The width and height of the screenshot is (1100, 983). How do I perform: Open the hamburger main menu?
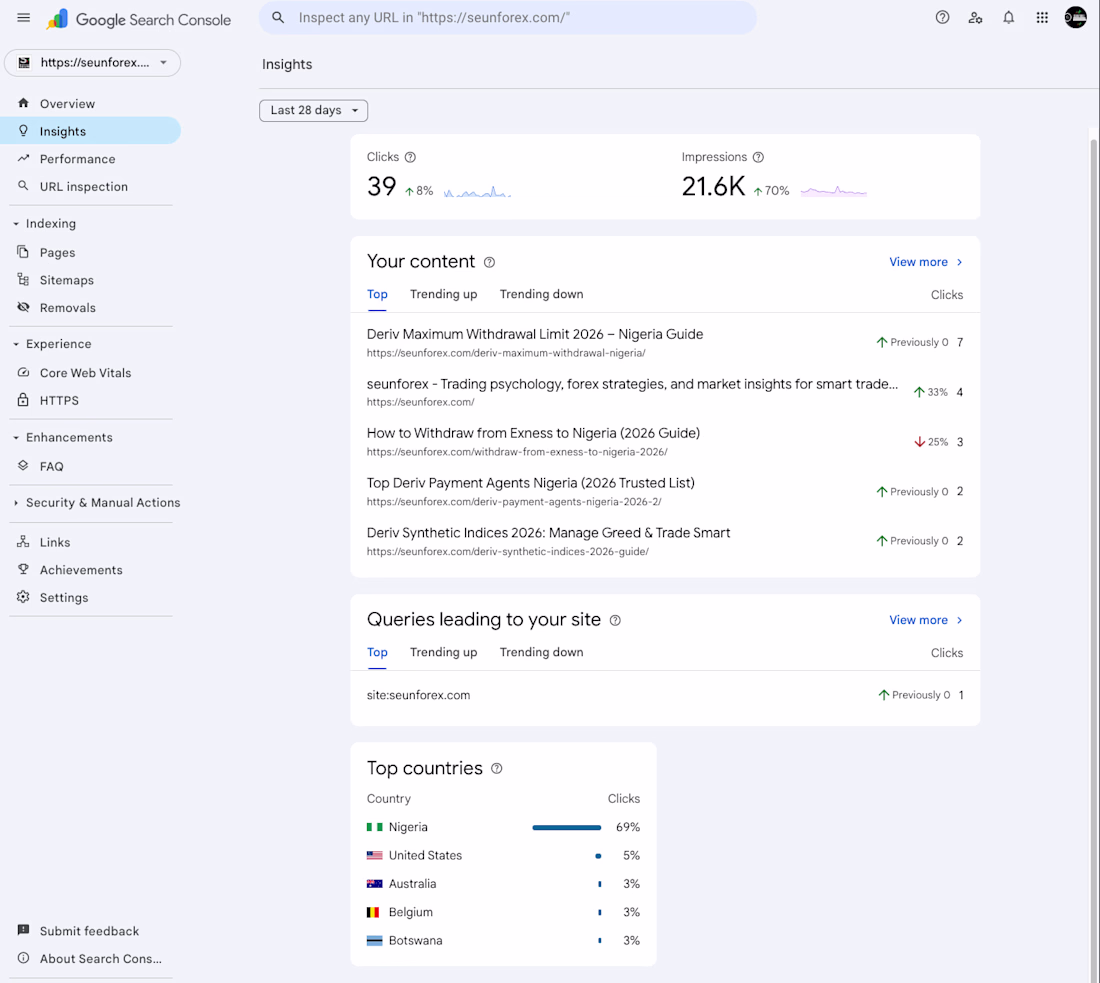pyautogui.click(x=24, y=18)
